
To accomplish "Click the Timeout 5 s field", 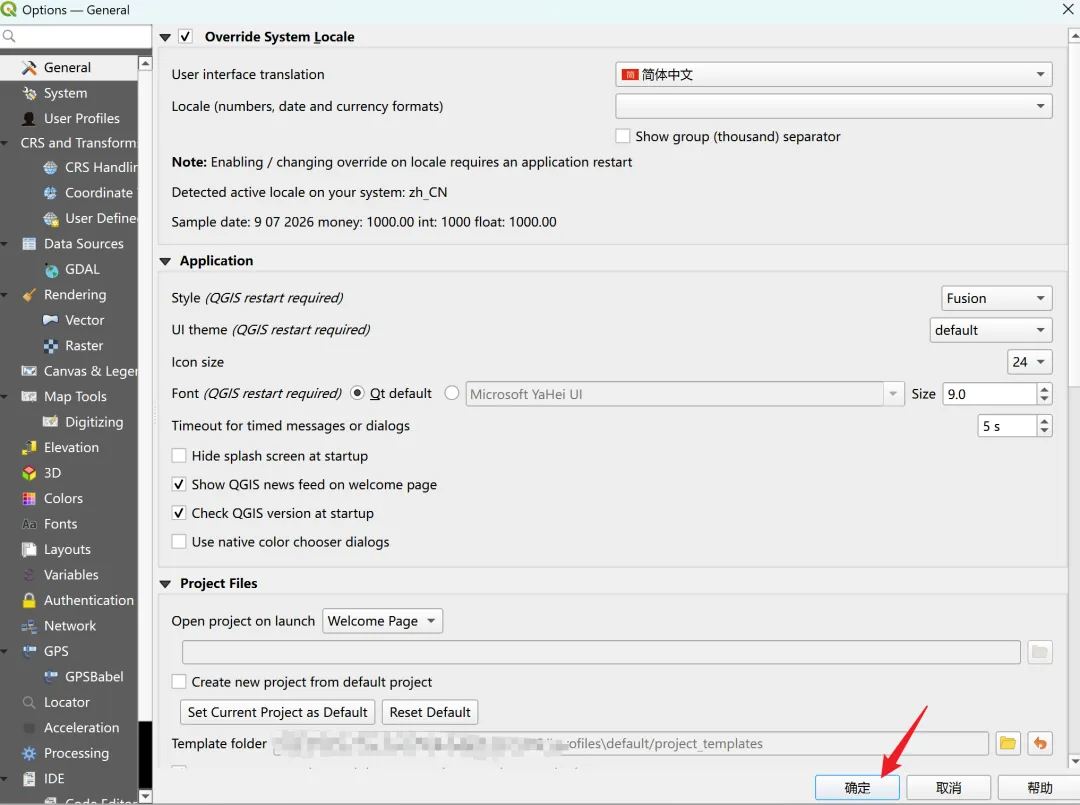I will tap(1006, 426).
